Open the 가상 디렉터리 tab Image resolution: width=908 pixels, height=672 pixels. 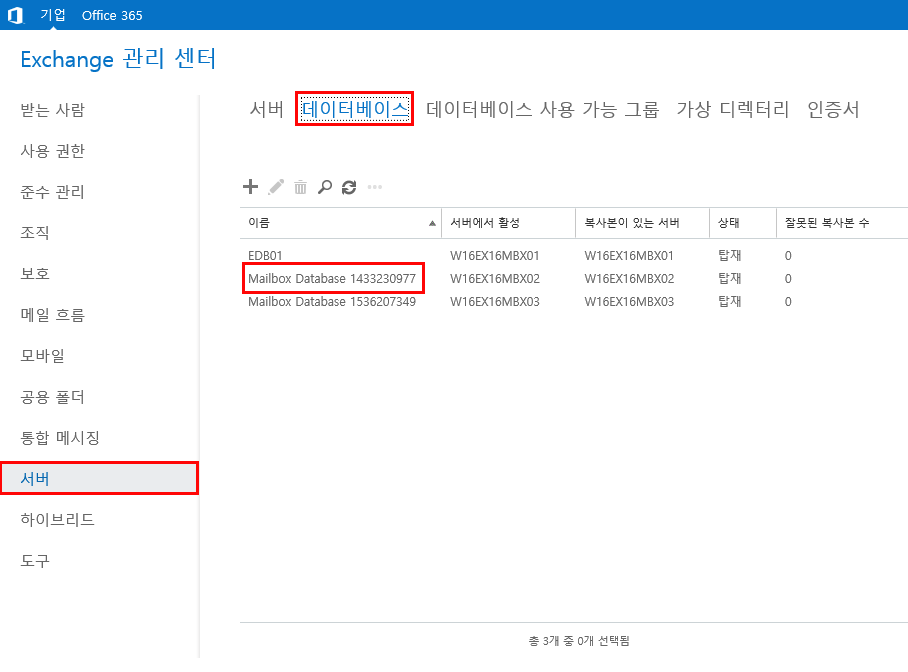pos(733,109)
